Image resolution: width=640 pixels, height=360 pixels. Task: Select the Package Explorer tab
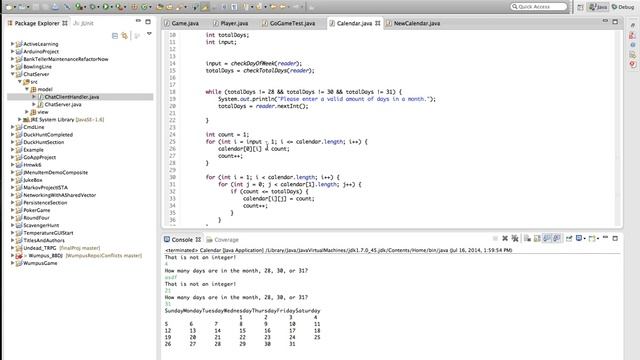(x=37, y=23)
